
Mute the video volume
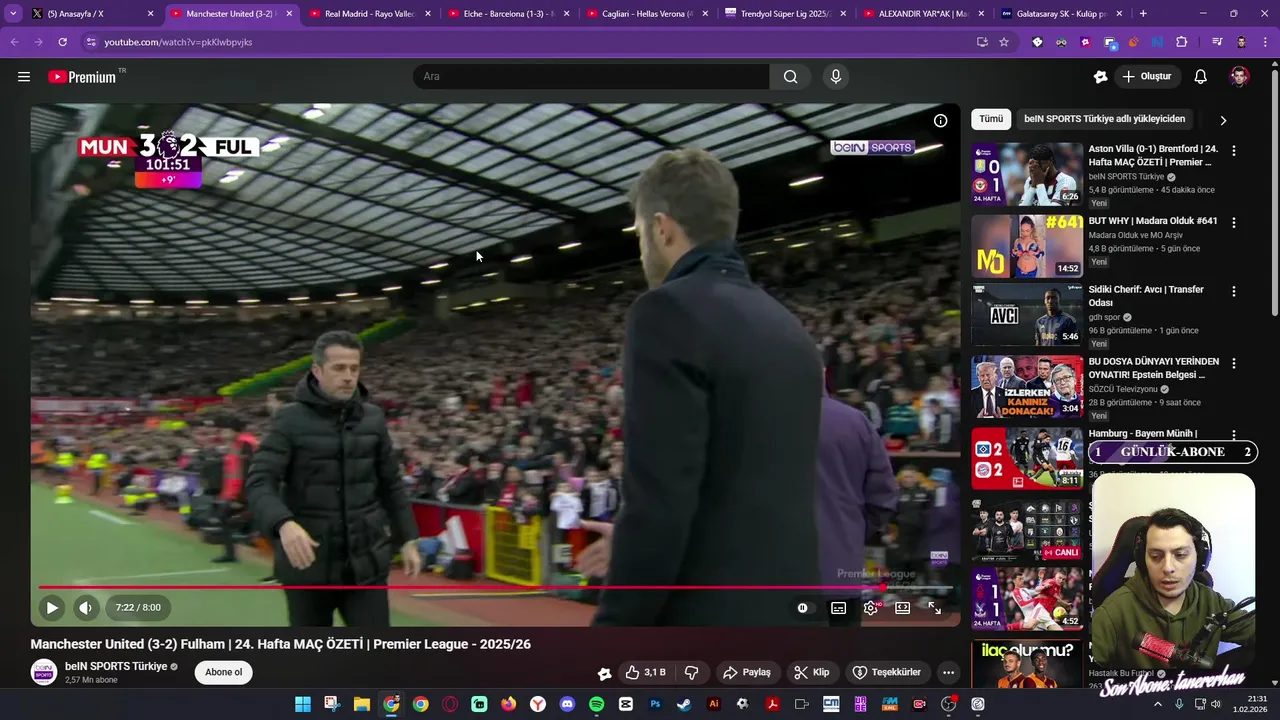85,607
